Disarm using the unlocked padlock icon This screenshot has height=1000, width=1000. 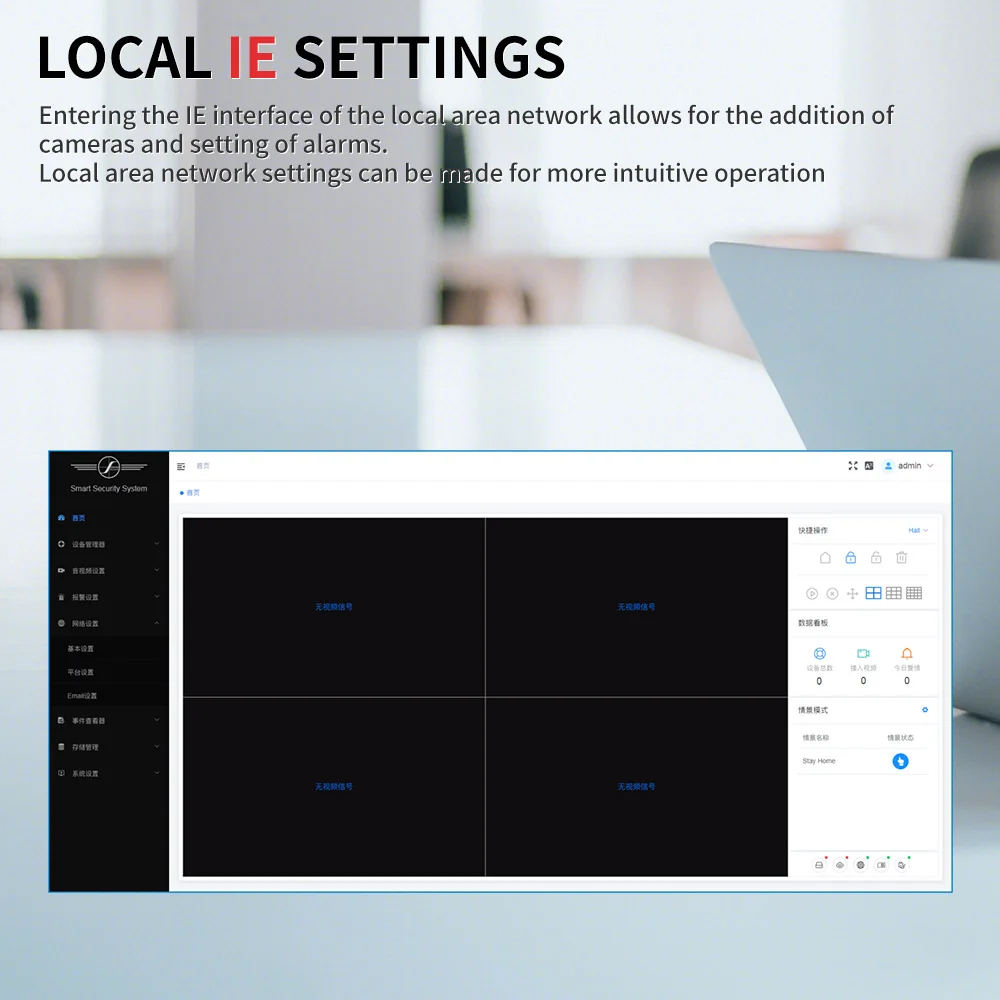(x=876, y=558)
